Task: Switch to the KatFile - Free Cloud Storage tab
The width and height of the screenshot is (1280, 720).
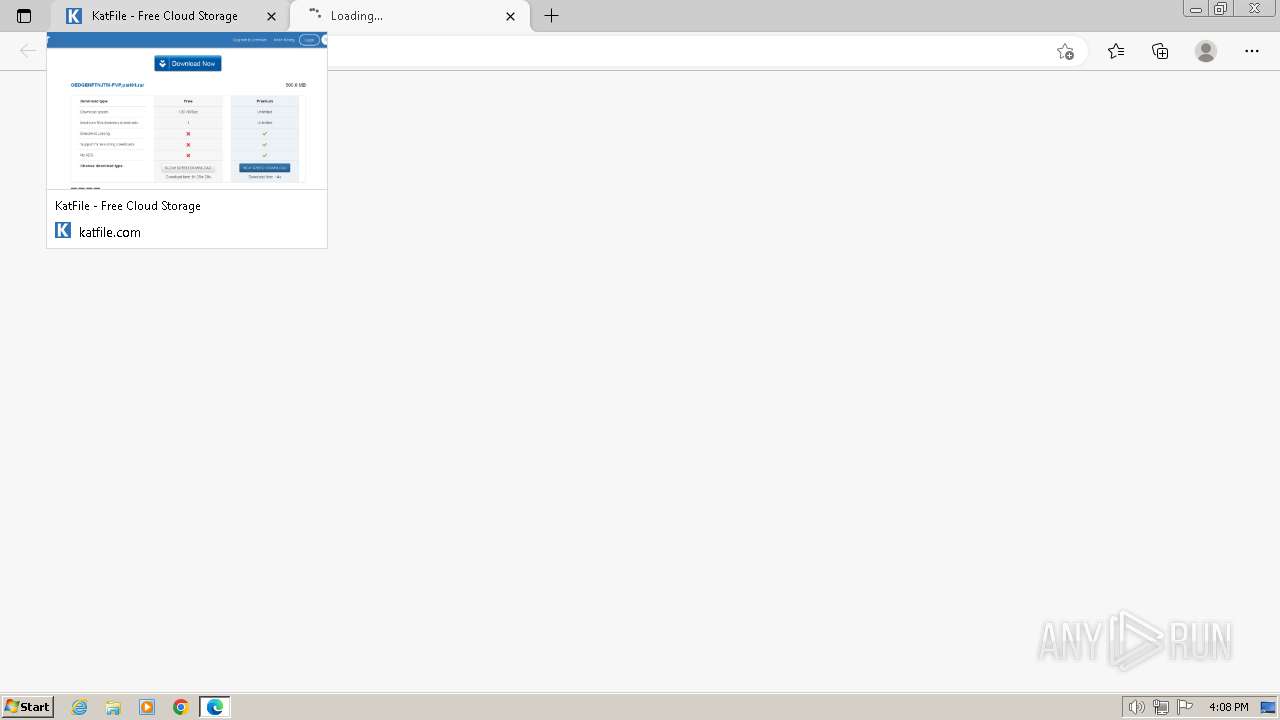Action: (x=170, y=16)
